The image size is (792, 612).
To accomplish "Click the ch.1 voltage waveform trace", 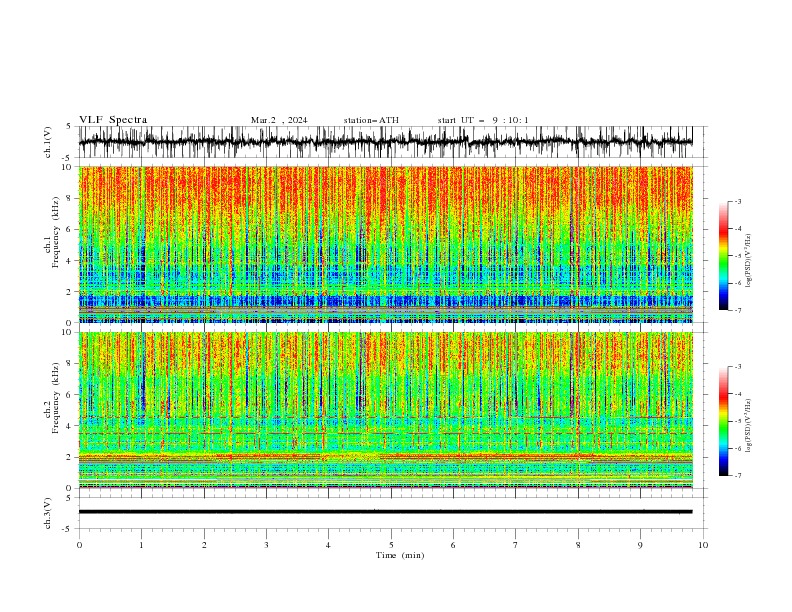I will click(385, 142).
